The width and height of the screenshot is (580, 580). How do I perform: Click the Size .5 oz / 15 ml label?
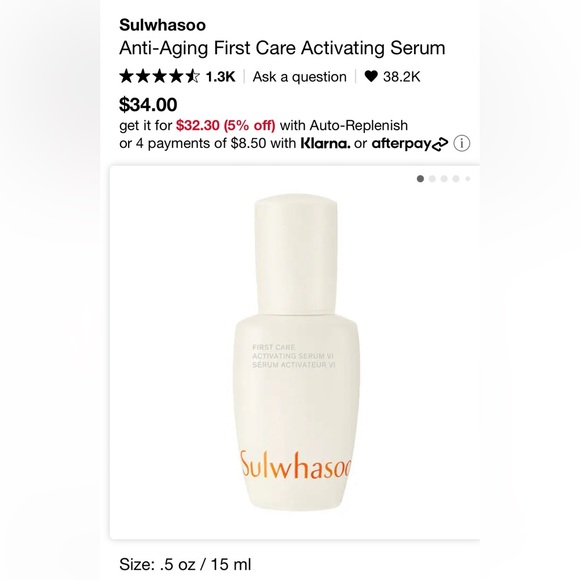coord(185,564)
